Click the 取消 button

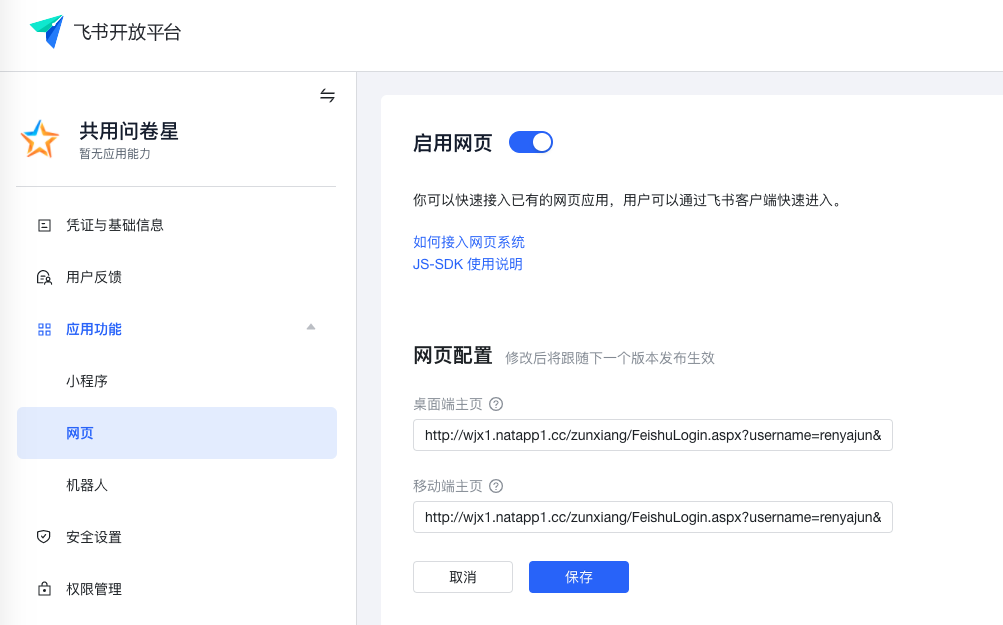463,577
